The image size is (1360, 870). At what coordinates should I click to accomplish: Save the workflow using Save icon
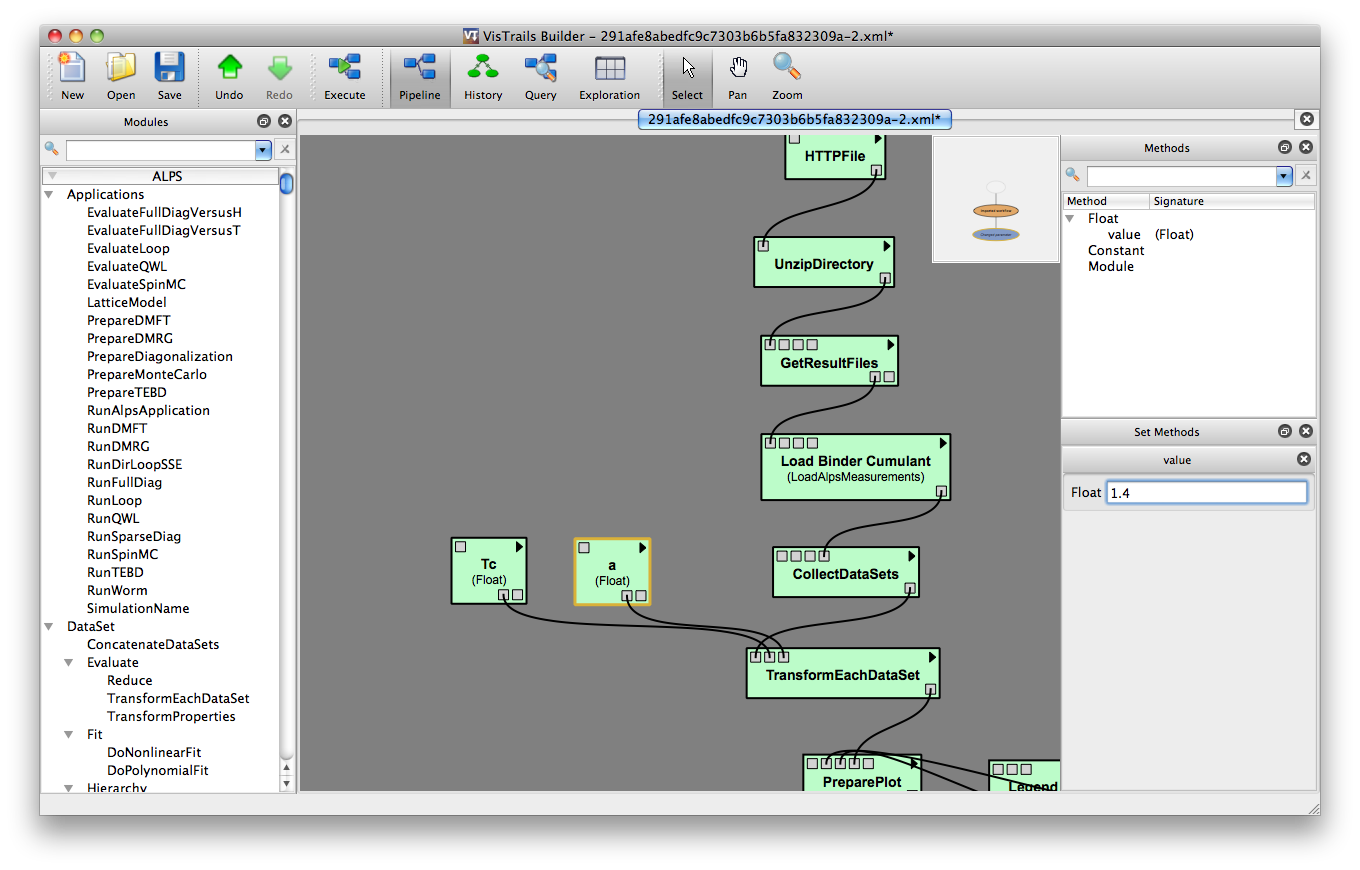pos(169,70)
